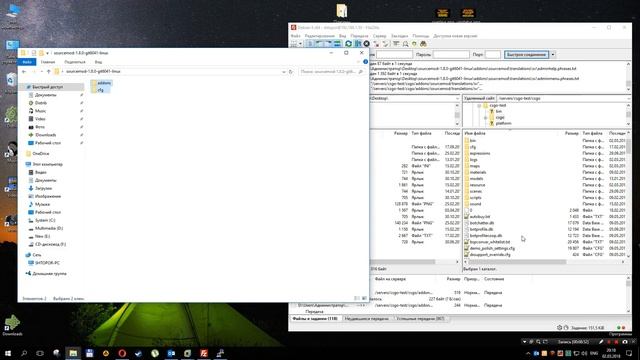Open Файл menu in FileZilla

click(x=295, y=36)
